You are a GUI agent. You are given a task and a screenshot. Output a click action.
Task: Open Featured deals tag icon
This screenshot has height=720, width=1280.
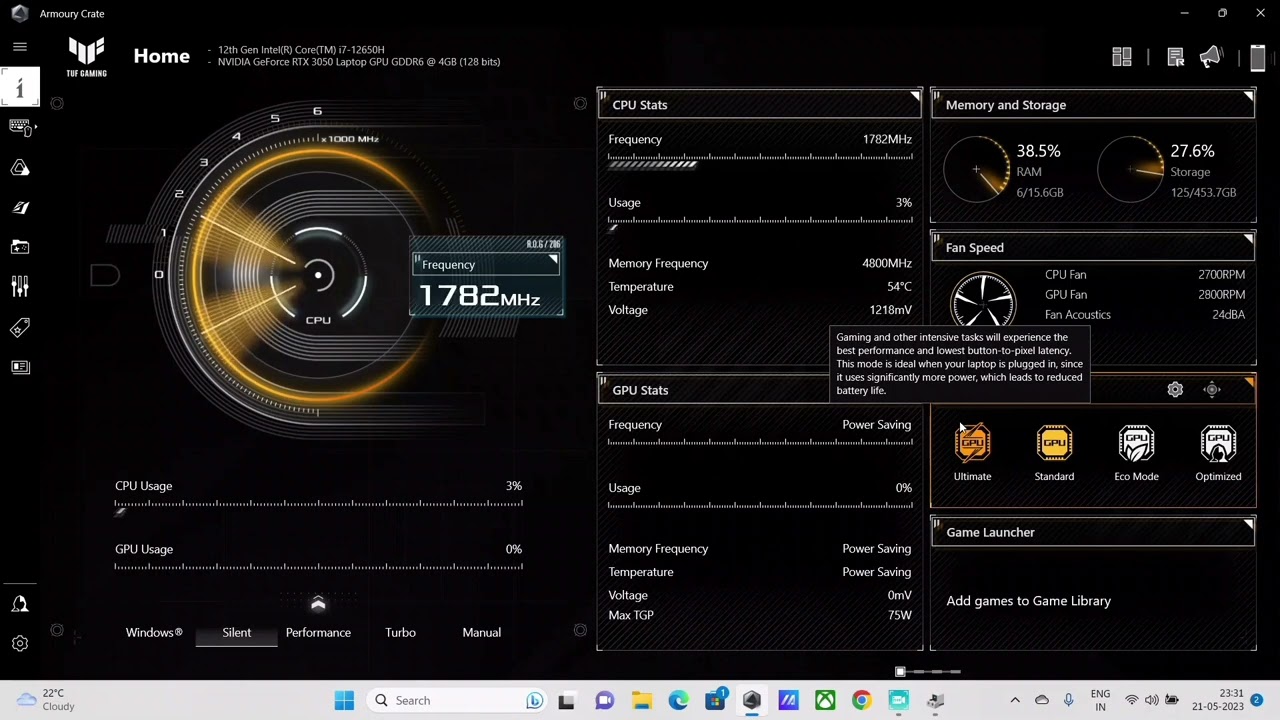pyautogui.click(x=19, y=327)
